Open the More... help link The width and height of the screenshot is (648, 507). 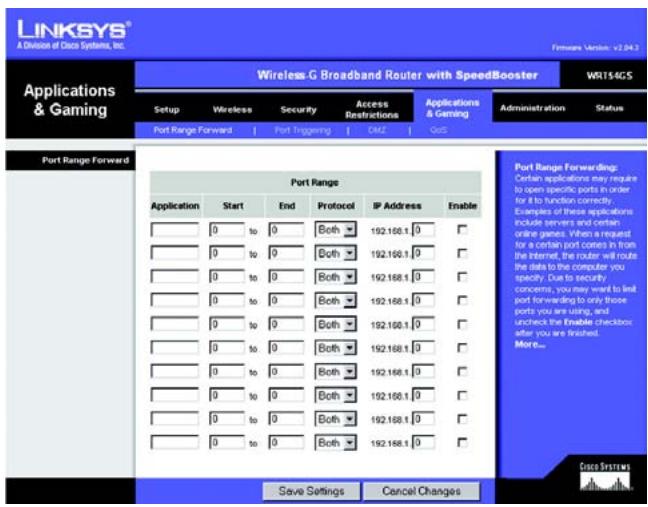click(x=529, y=344)
